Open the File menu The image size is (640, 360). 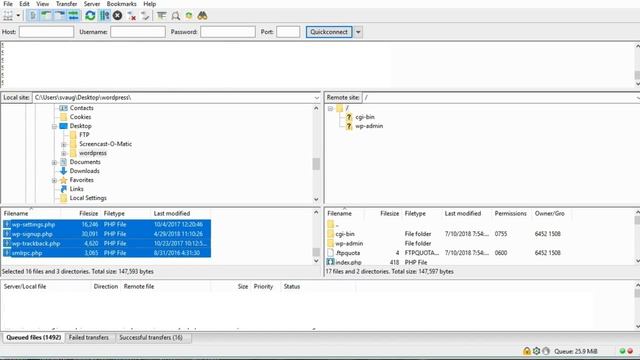pyautogui.click(x=8, y=4)
